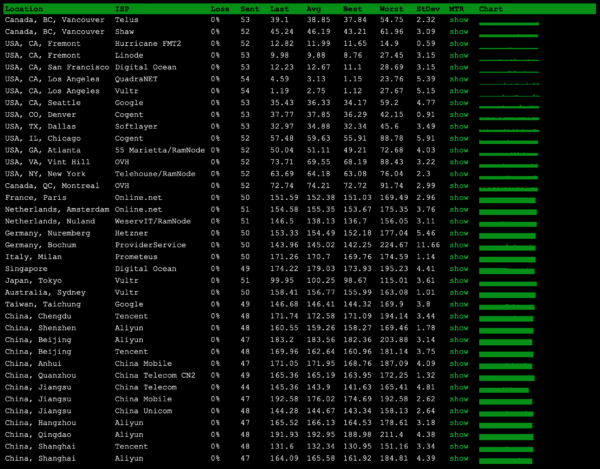The image size is (600, 469).
Task: Open MTR show link for Hurricane FMT2
Action: (x=458, y=43)
